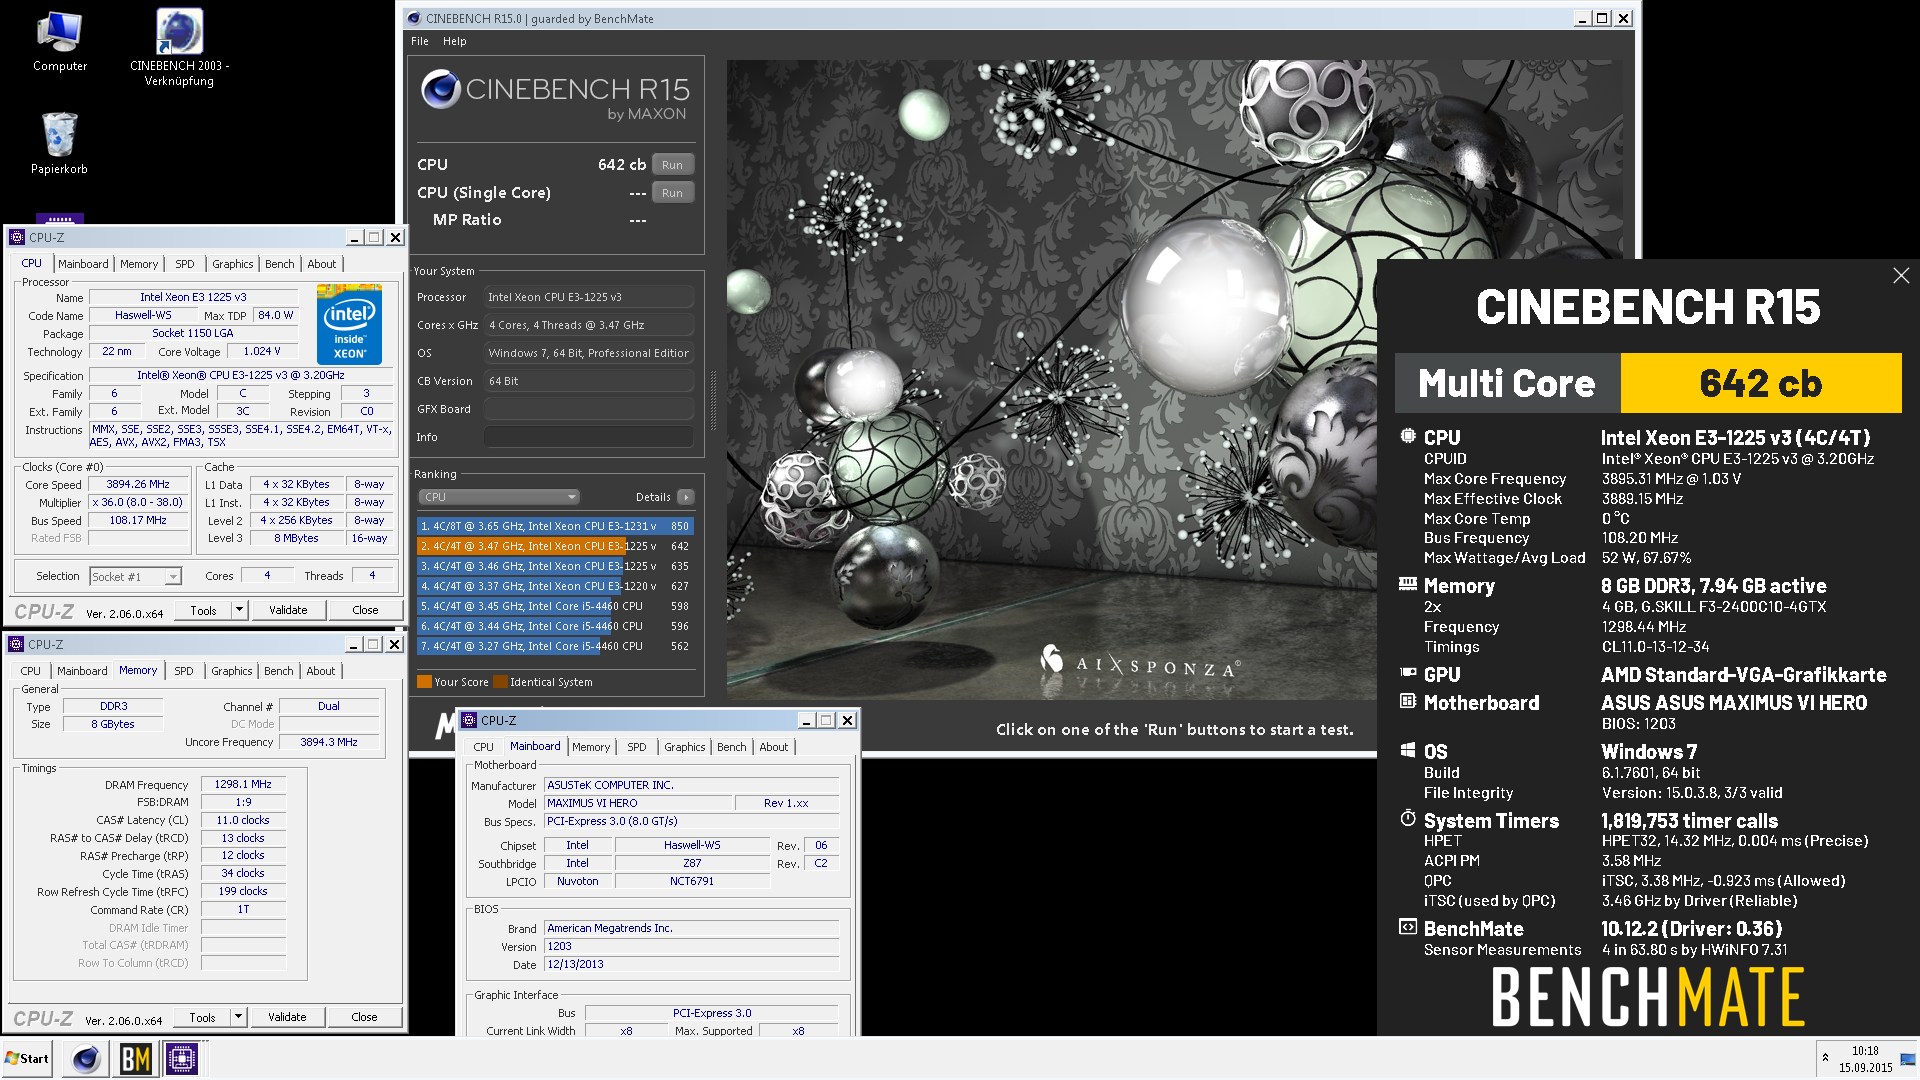Click Validate in top CPU-Z window
Viewport: 1920px width, 1080px height.
tap(288, 610)
